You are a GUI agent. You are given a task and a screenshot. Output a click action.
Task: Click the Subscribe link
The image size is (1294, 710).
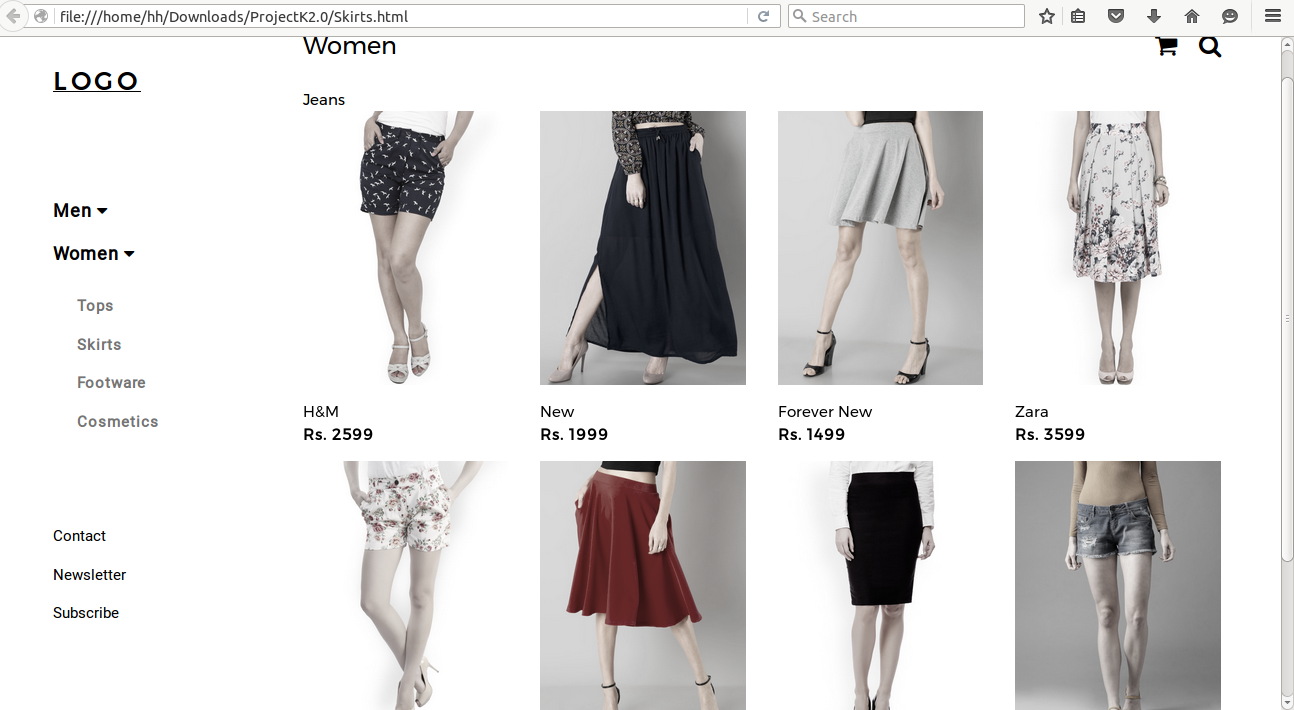coord(86,613)
